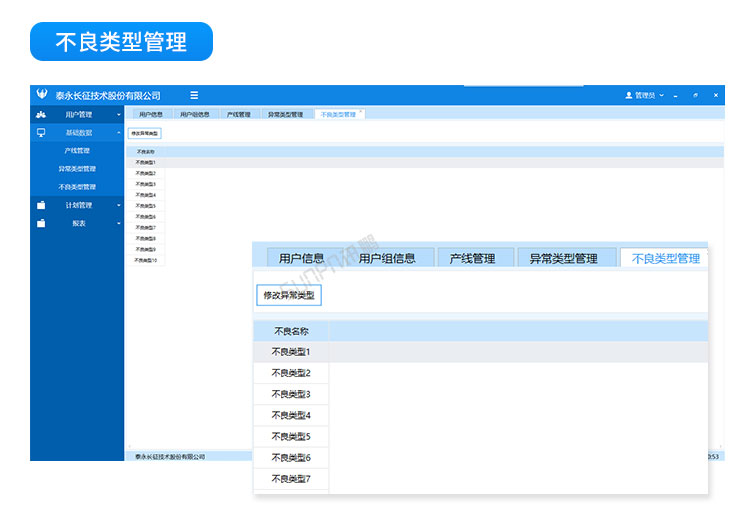Click the people icon beside 用户管理
This screenshot has height=520, width=750.
[x=41, y=115]
